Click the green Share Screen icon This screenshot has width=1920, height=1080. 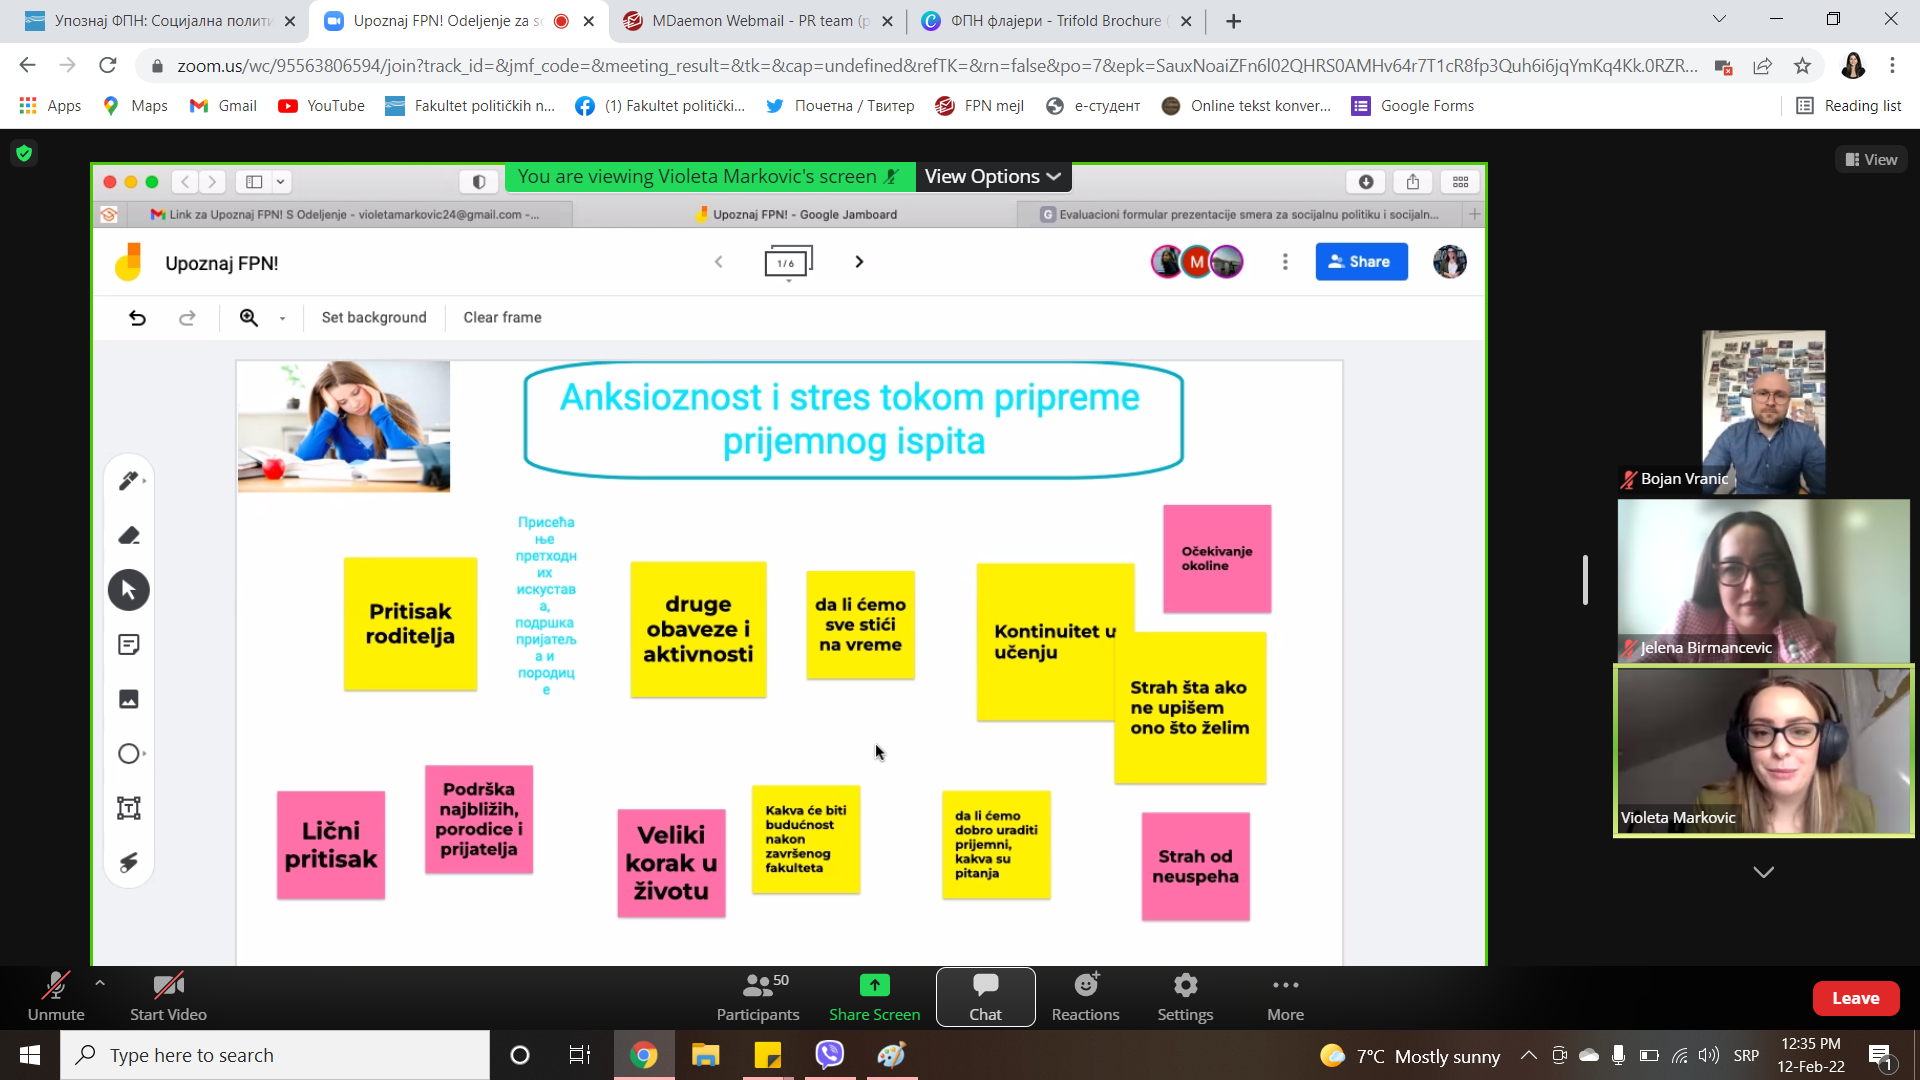874,986
